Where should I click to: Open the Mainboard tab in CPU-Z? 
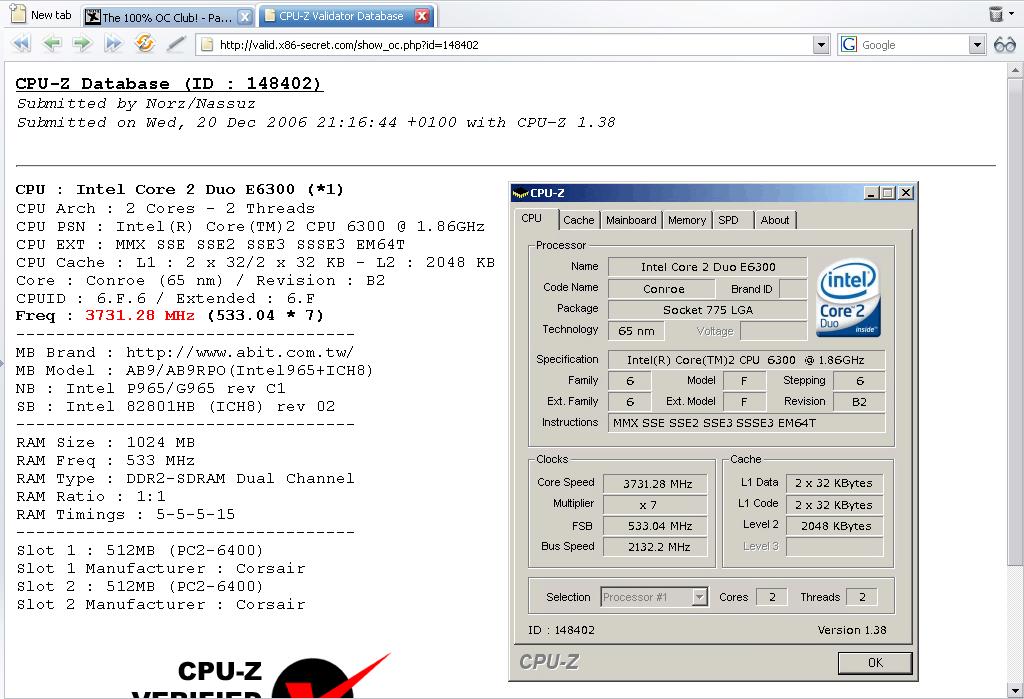[631, 220]
